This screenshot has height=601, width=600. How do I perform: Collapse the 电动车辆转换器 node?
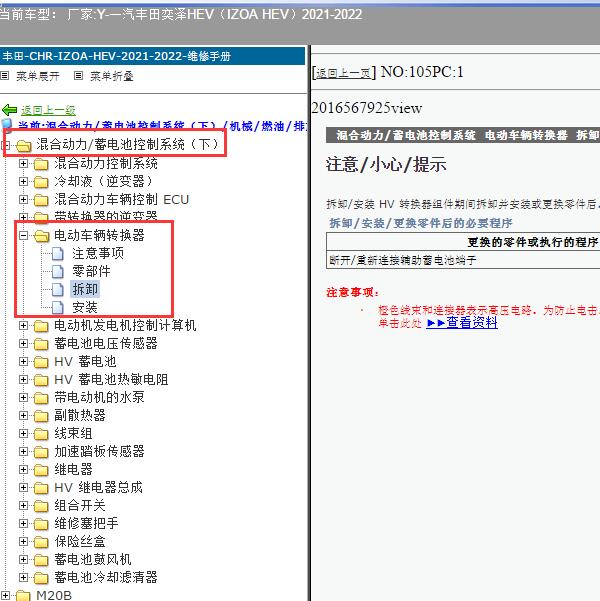(23, 235)
